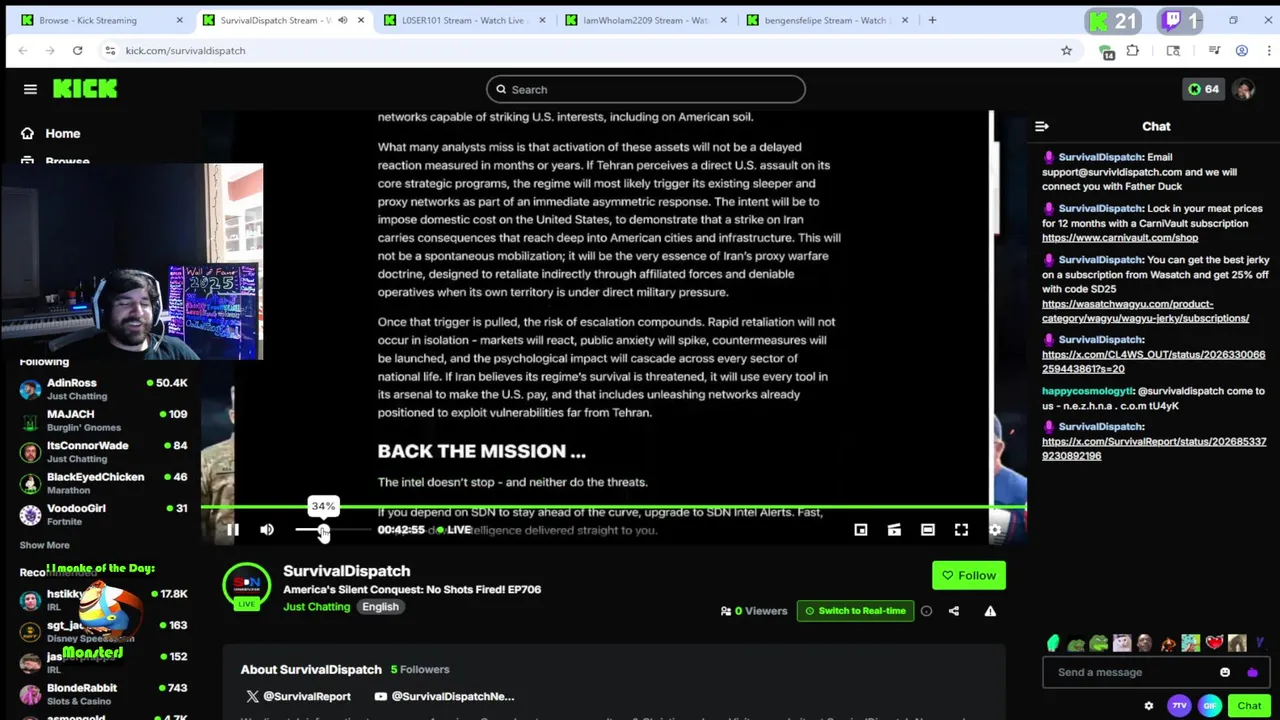Open hamburger sidebar menu

[30, 89]
